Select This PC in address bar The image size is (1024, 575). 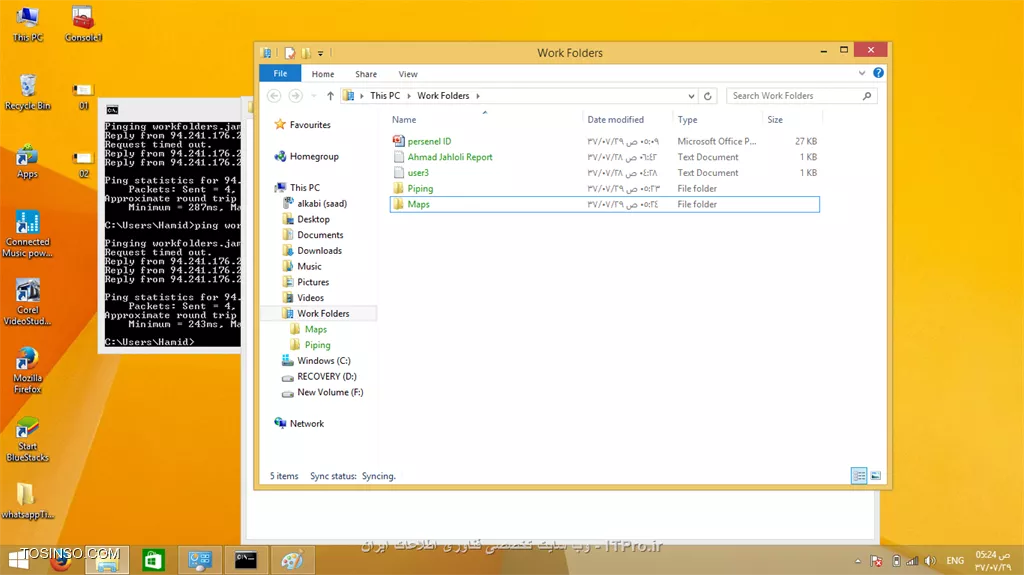[x=385, y=95]
